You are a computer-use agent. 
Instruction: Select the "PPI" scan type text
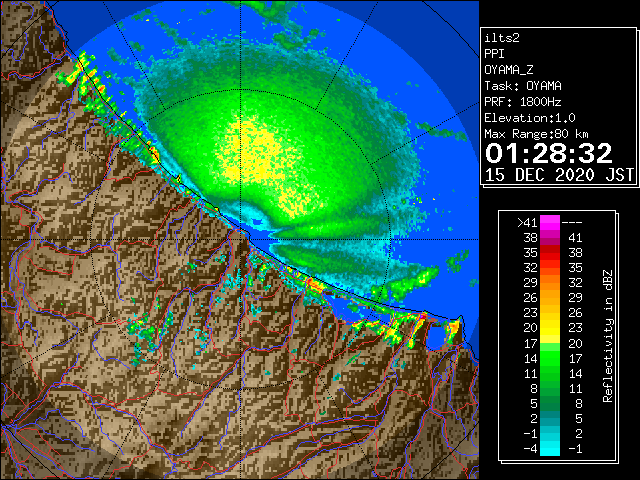(x=494, y=54)
